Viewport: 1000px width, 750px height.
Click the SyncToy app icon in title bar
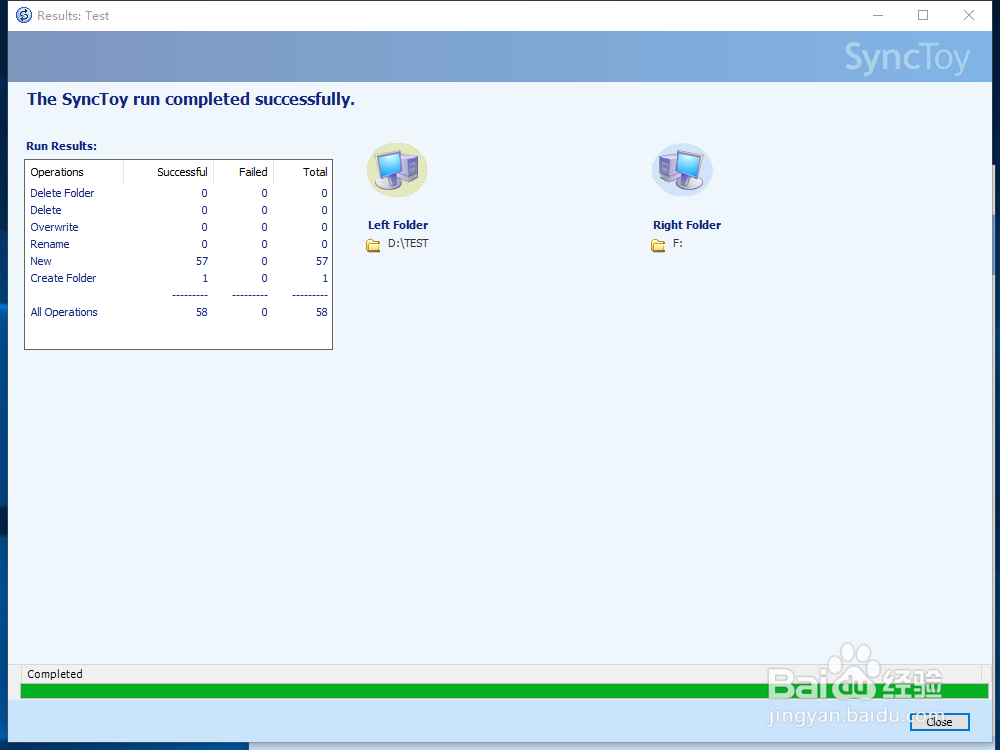(24, 15)
